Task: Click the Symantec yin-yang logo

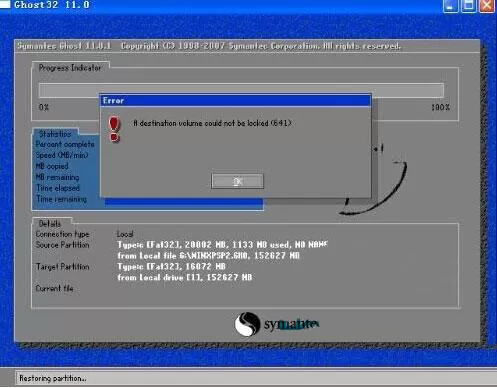Action: tap(247, 324)
